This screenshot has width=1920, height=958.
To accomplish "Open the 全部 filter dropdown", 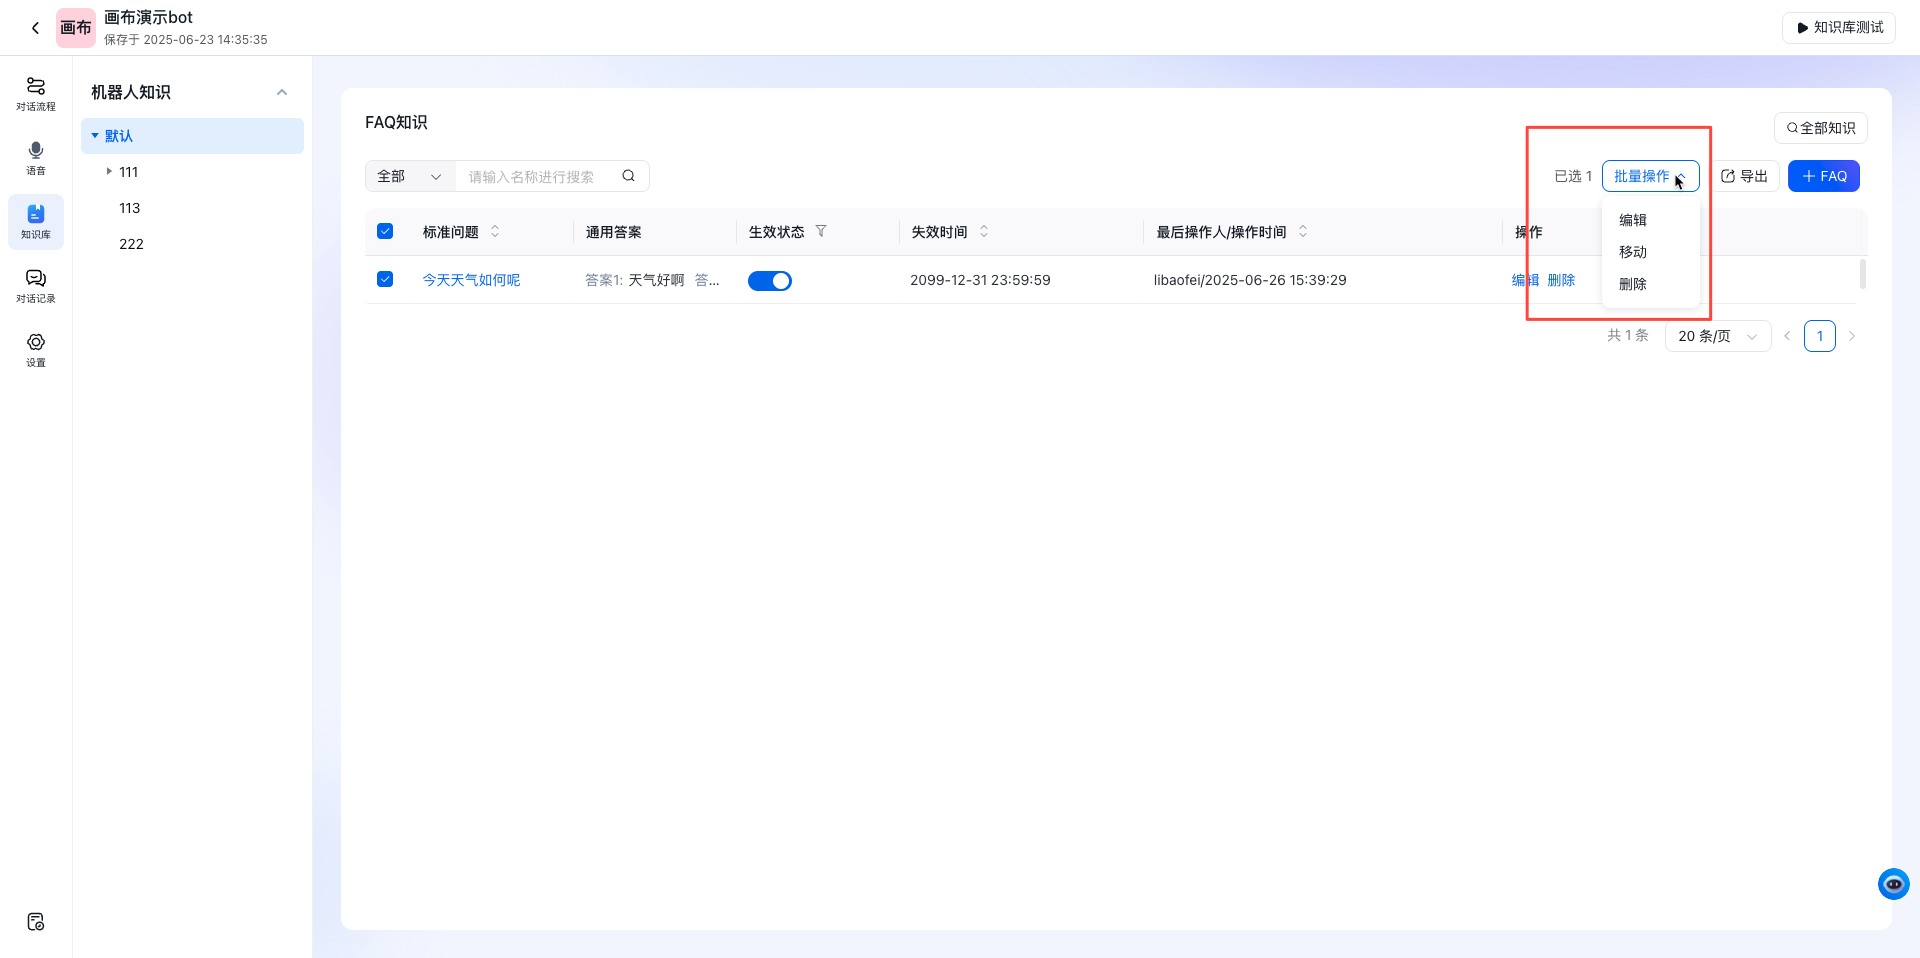I will point(409,176).
